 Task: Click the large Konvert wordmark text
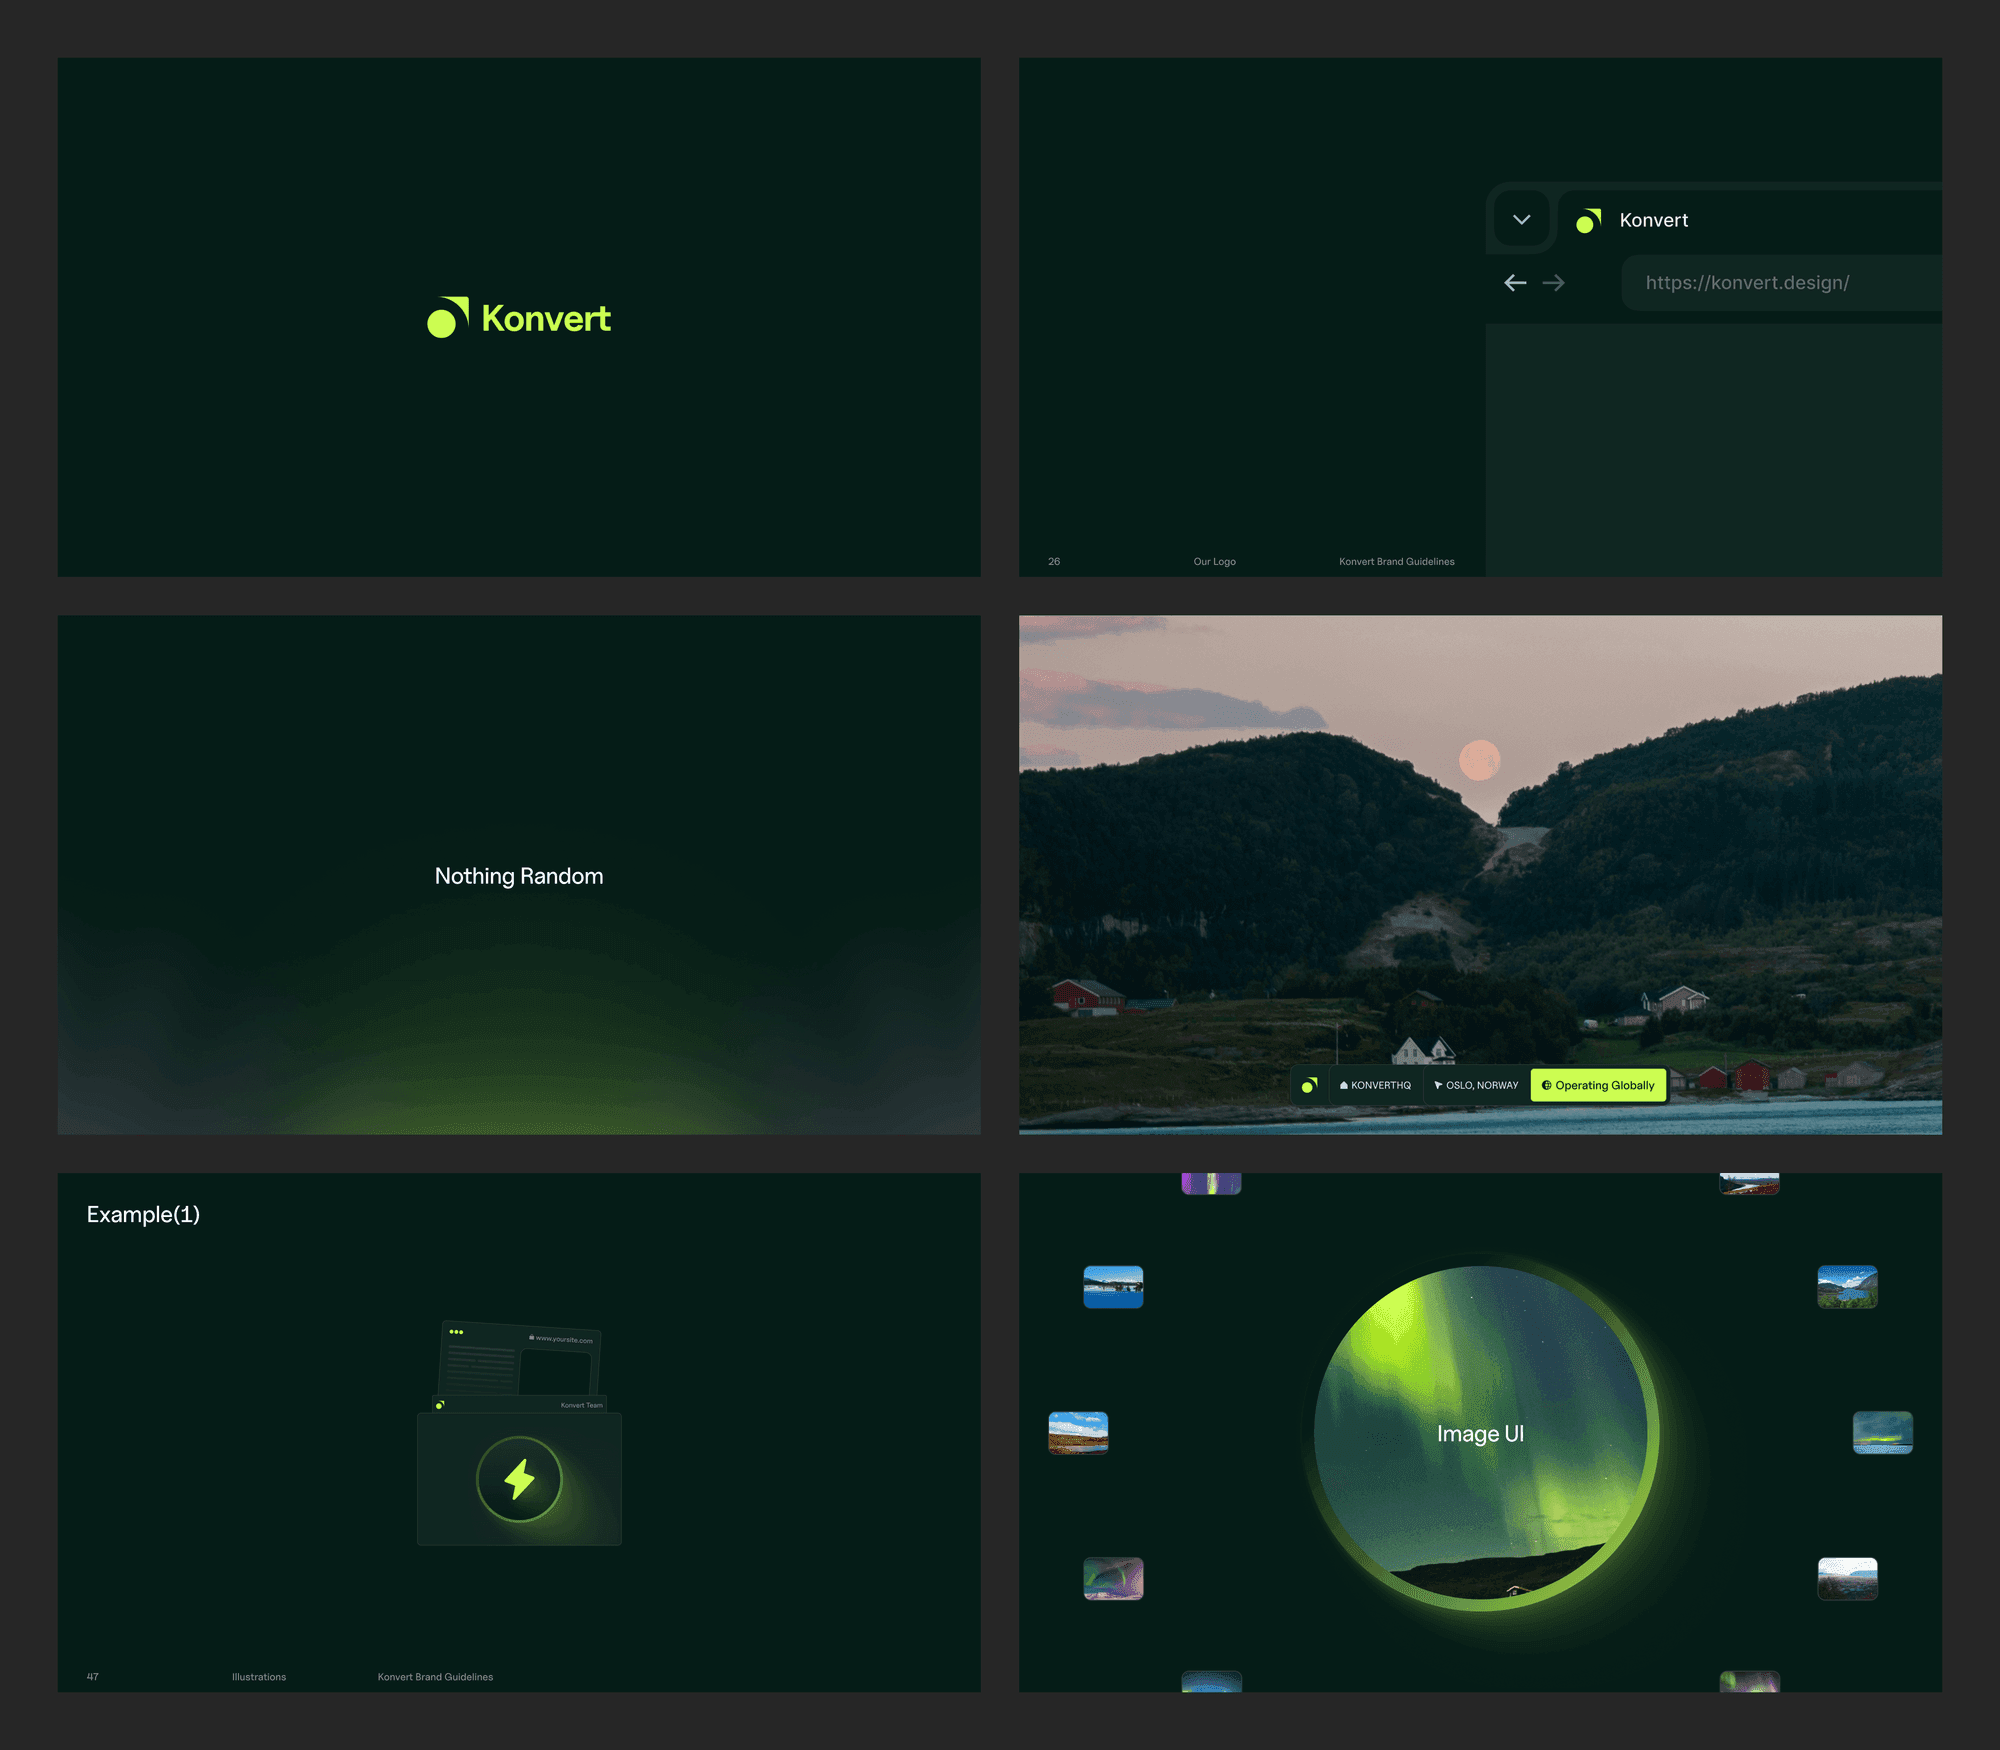coord(546,318)
